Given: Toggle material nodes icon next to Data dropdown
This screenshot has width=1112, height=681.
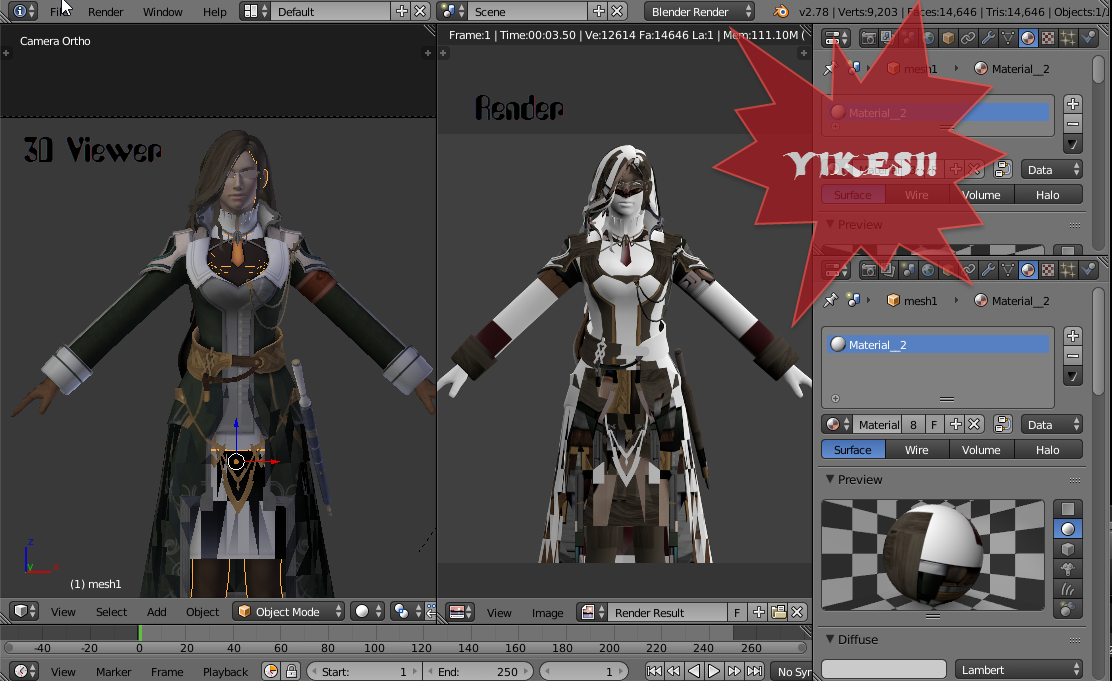Looking at the screenshot, I should coord(1003,424).
